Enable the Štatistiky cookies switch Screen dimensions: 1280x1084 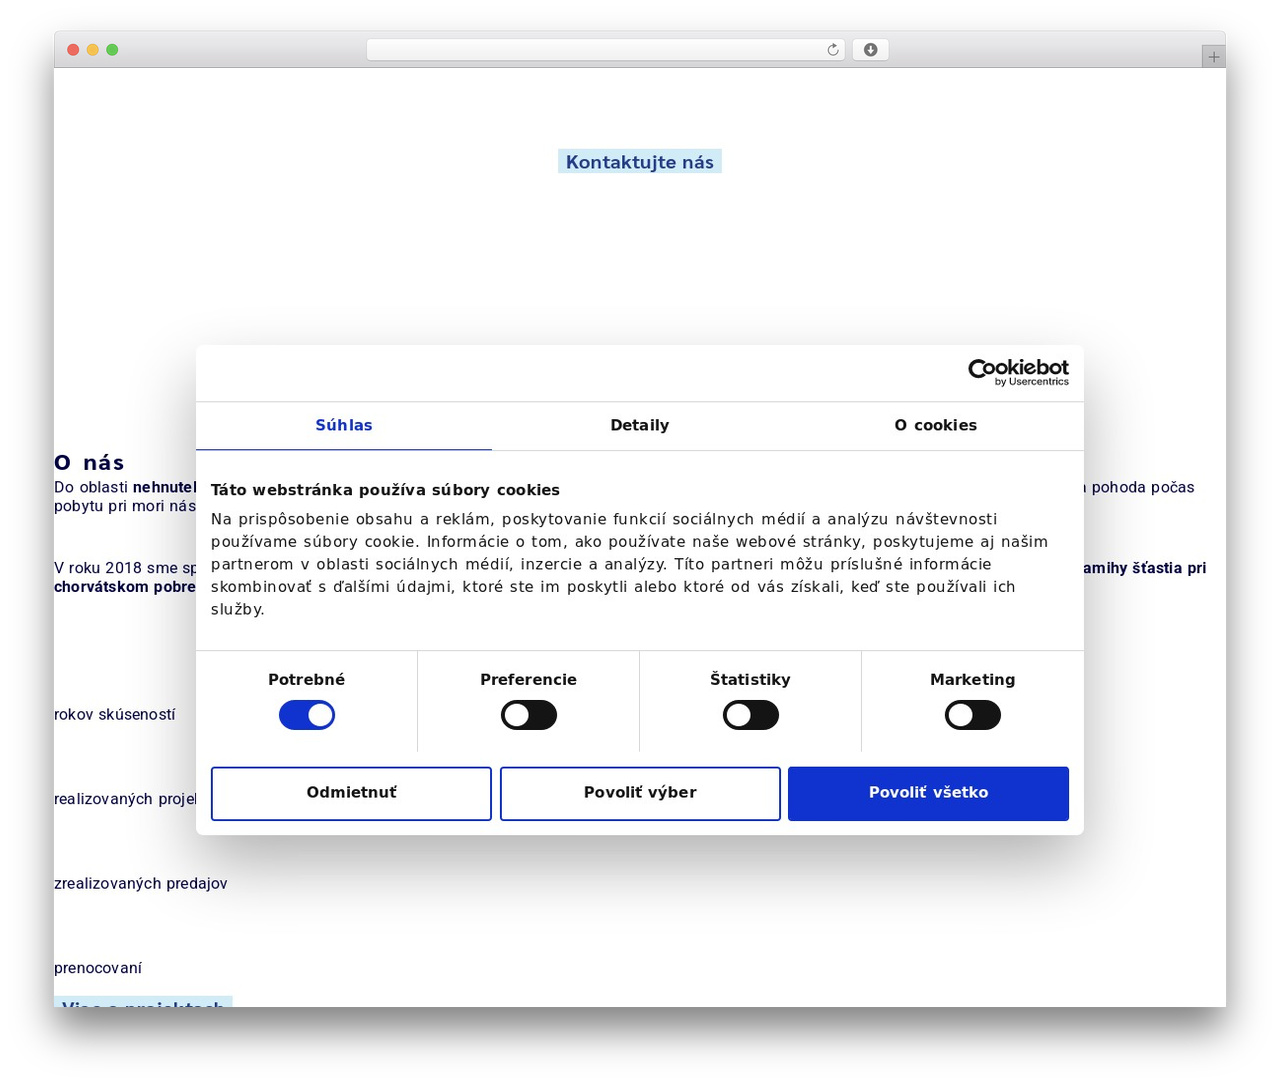751,715
